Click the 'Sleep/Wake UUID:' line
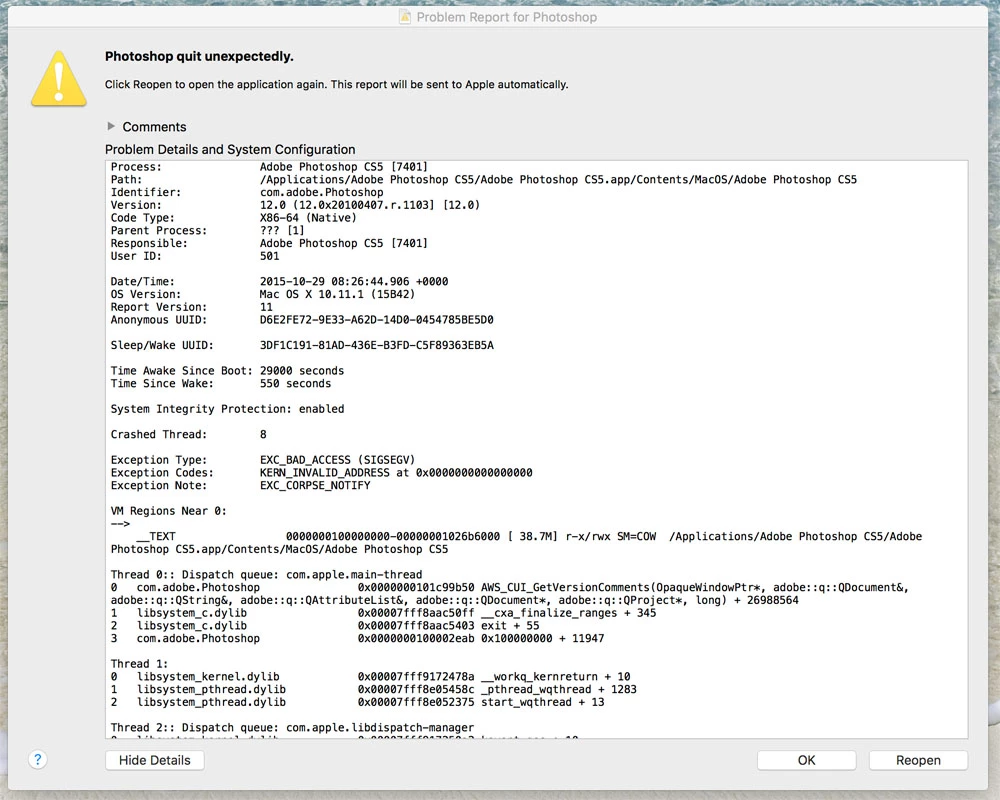The width and height of the screenshot is (1000, 800). coord(302,346)
